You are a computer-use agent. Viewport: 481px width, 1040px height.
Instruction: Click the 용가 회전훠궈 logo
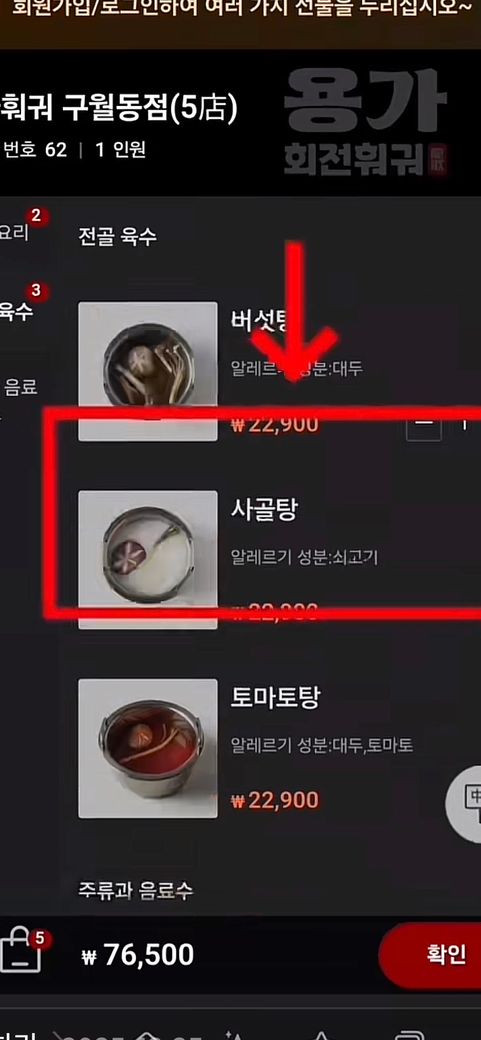click(366, 123)
